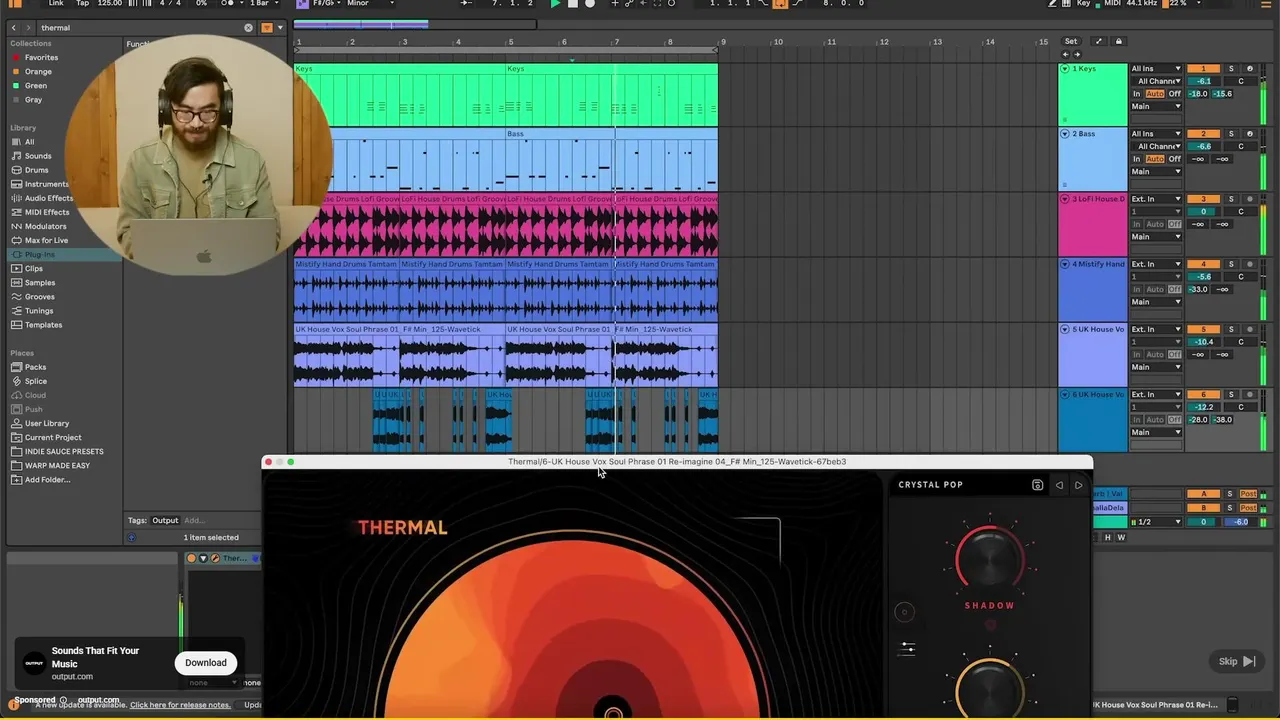The width and height of the screenshot is (1280, 720).
Task: Go to next preset in Thermal
Action: tap(1078, 485)
